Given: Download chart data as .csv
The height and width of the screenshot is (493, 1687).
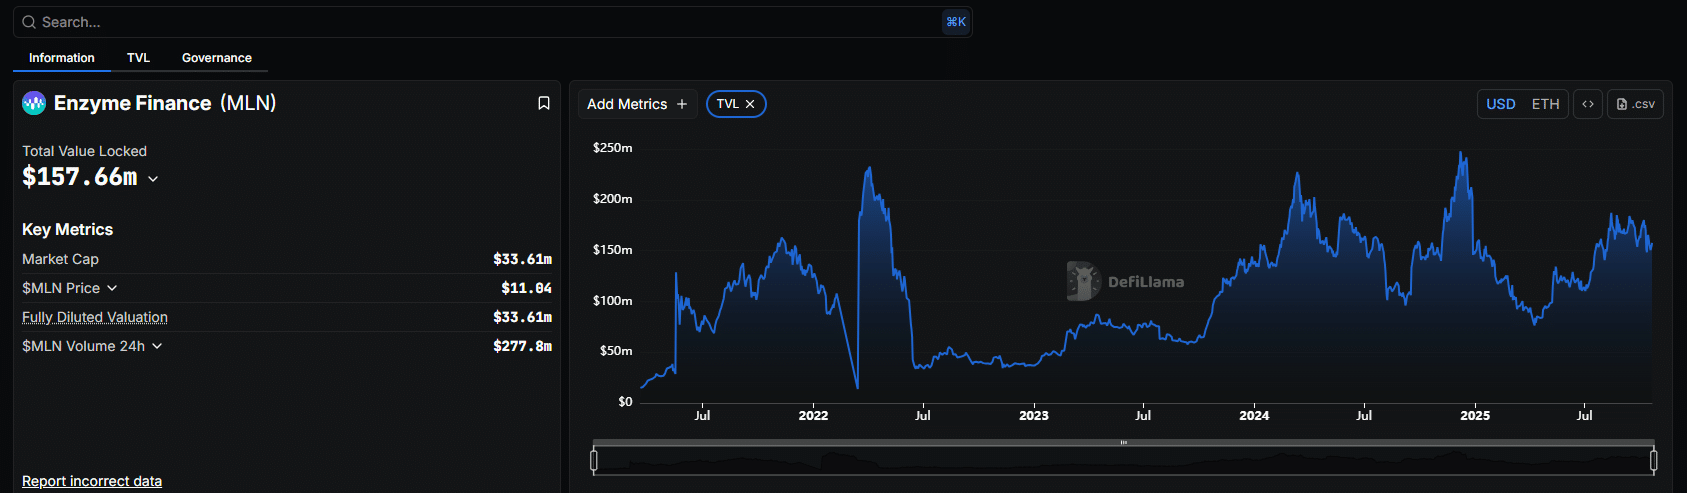Looking at the screenshot, I should [1635, 104].
